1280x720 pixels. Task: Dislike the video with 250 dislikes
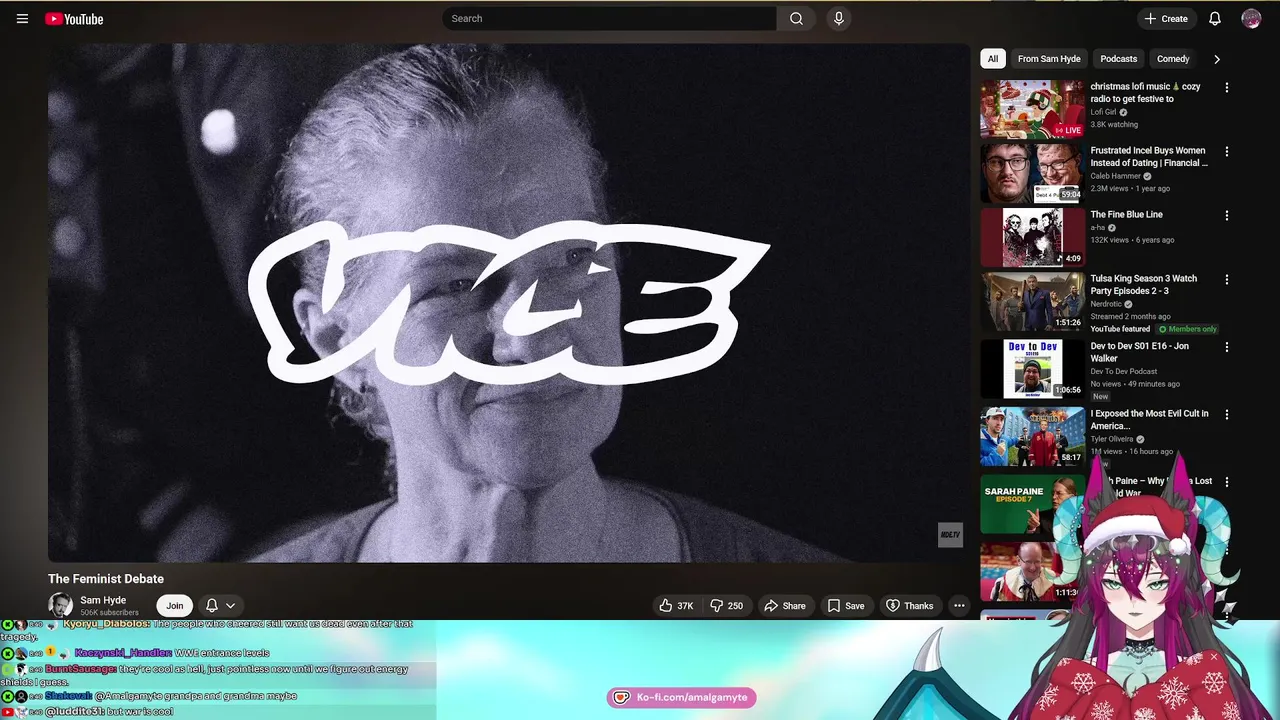tap(727, 605)
